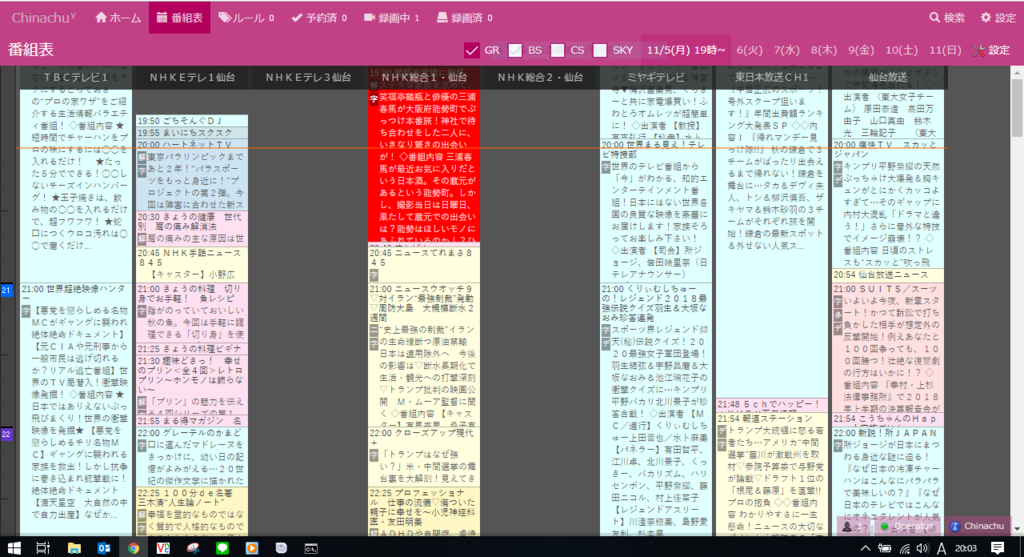
Task: Open the 録画済 recorded list
Action: pos(464,18)
